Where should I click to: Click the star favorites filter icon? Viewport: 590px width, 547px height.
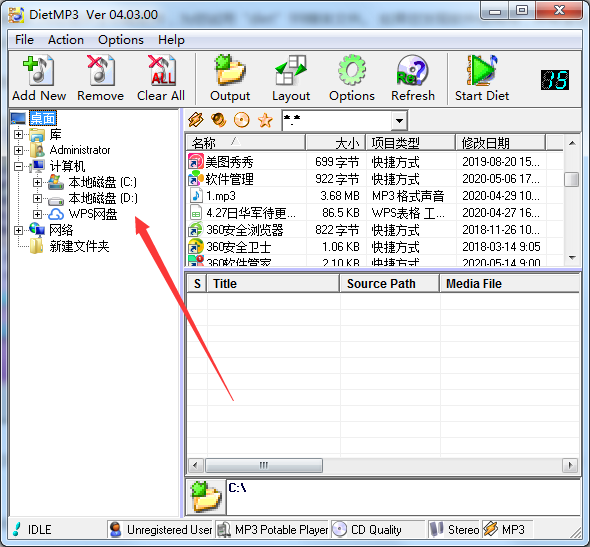tap(265, 120)
